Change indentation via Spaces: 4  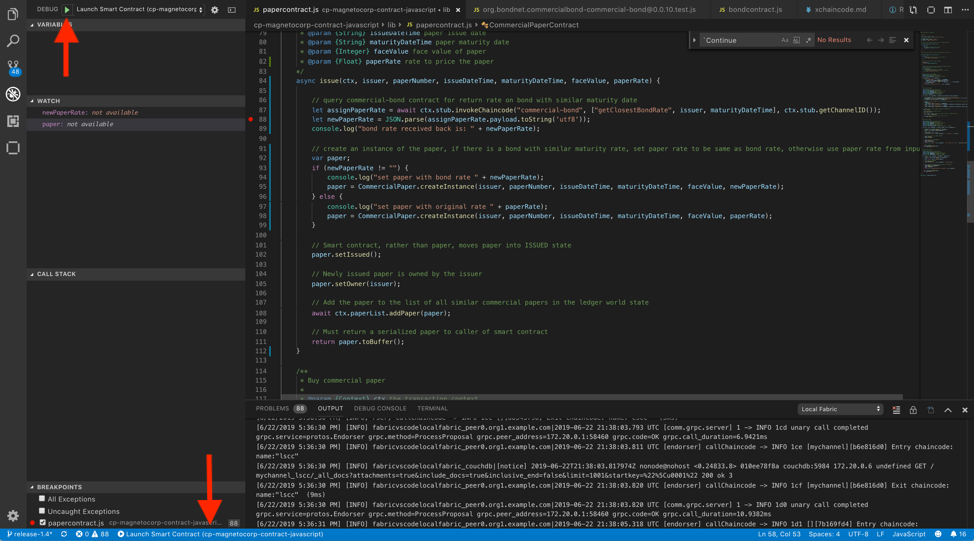824,534
